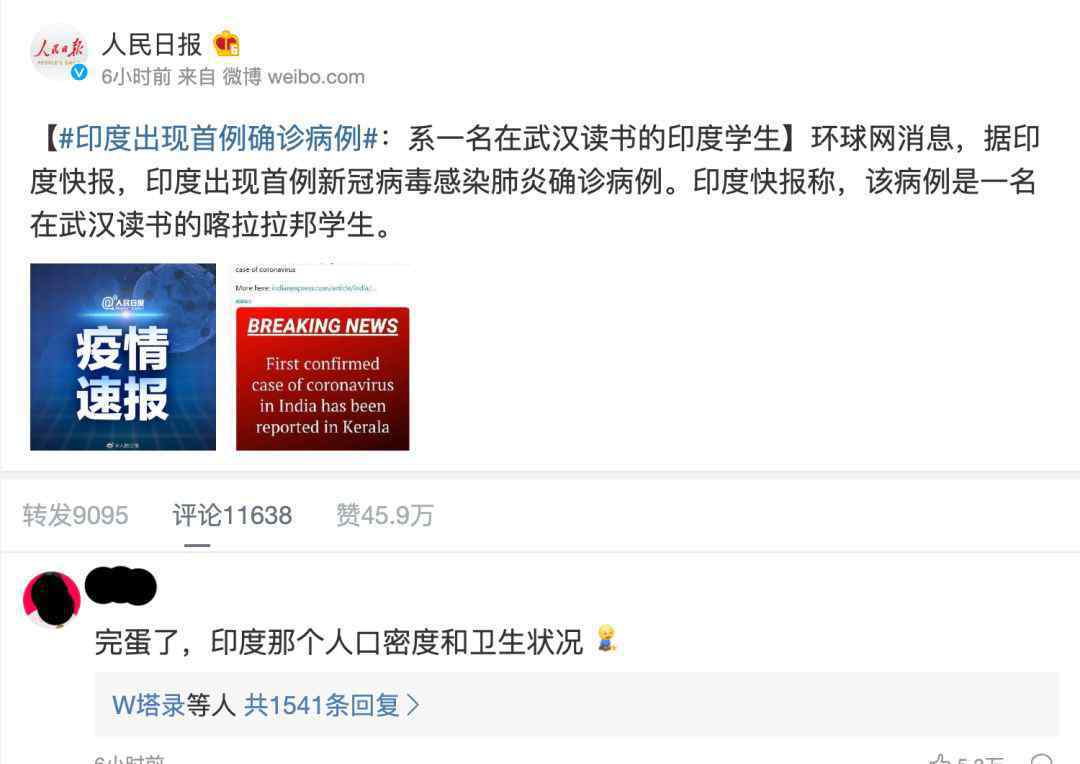Reply with the comment bubble icon
This screenshot has width=1080, height=764.
(x=1041, y=758)
